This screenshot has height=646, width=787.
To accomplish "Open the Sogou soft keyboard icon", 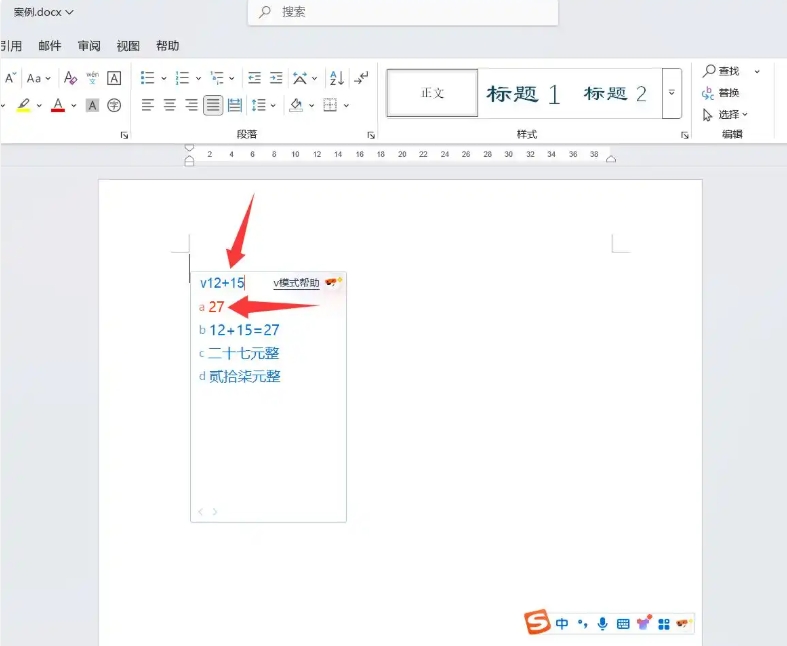I will click(622, 623).
